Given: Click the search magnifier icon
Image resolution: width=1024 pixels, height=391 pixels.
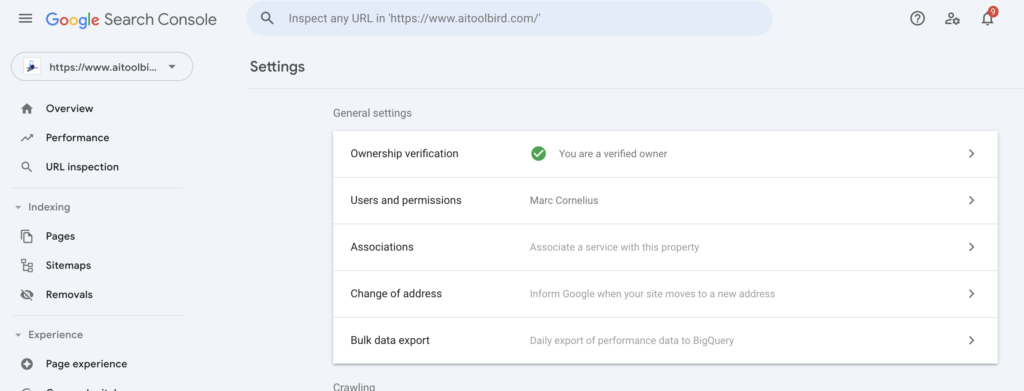Looking at the screenshot, I should pyautogui.click(x=267, y=18).
